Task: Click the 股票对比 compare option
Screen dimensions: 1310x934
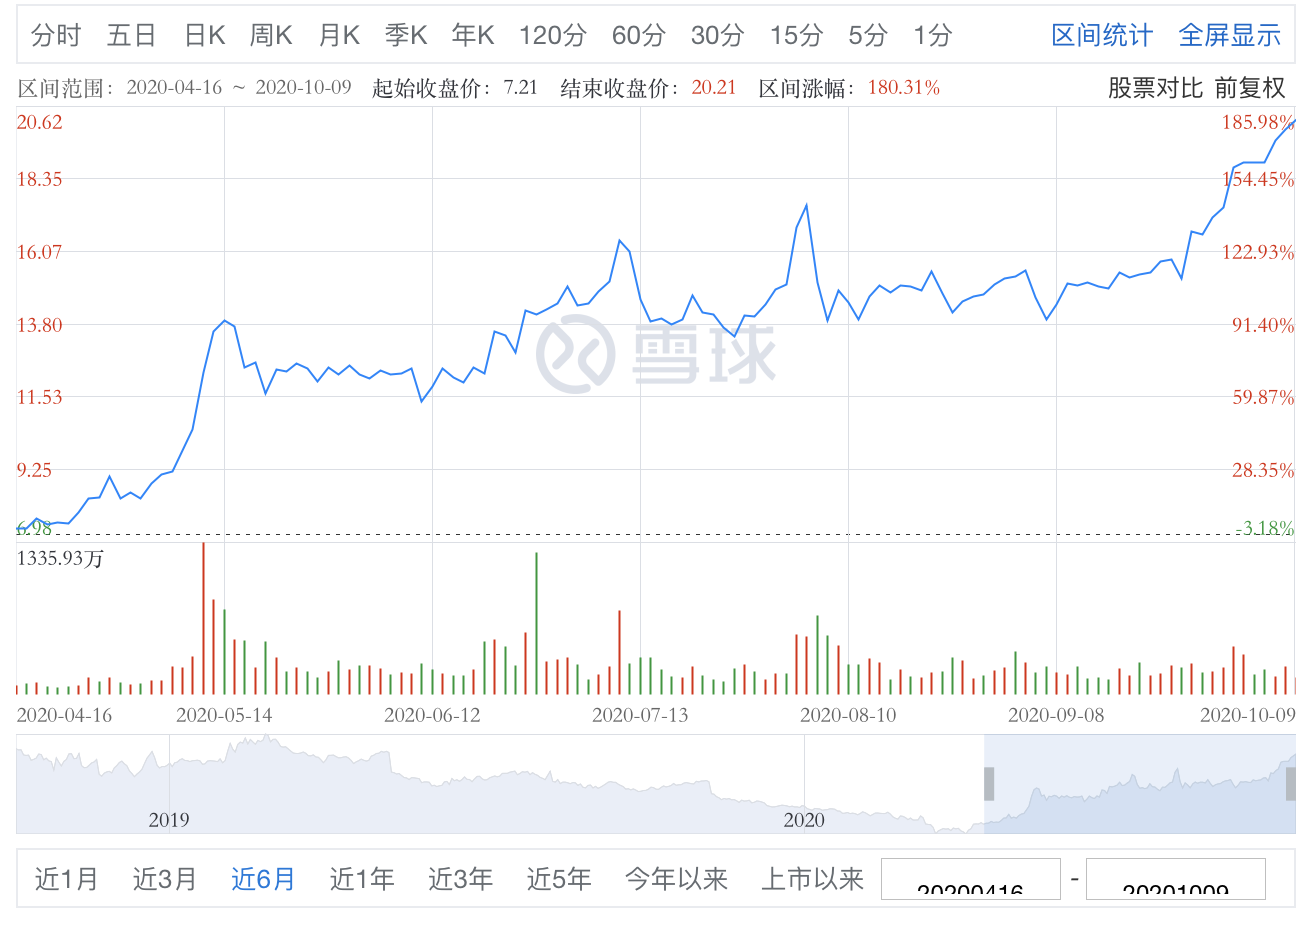Action: click(1155, 88)
